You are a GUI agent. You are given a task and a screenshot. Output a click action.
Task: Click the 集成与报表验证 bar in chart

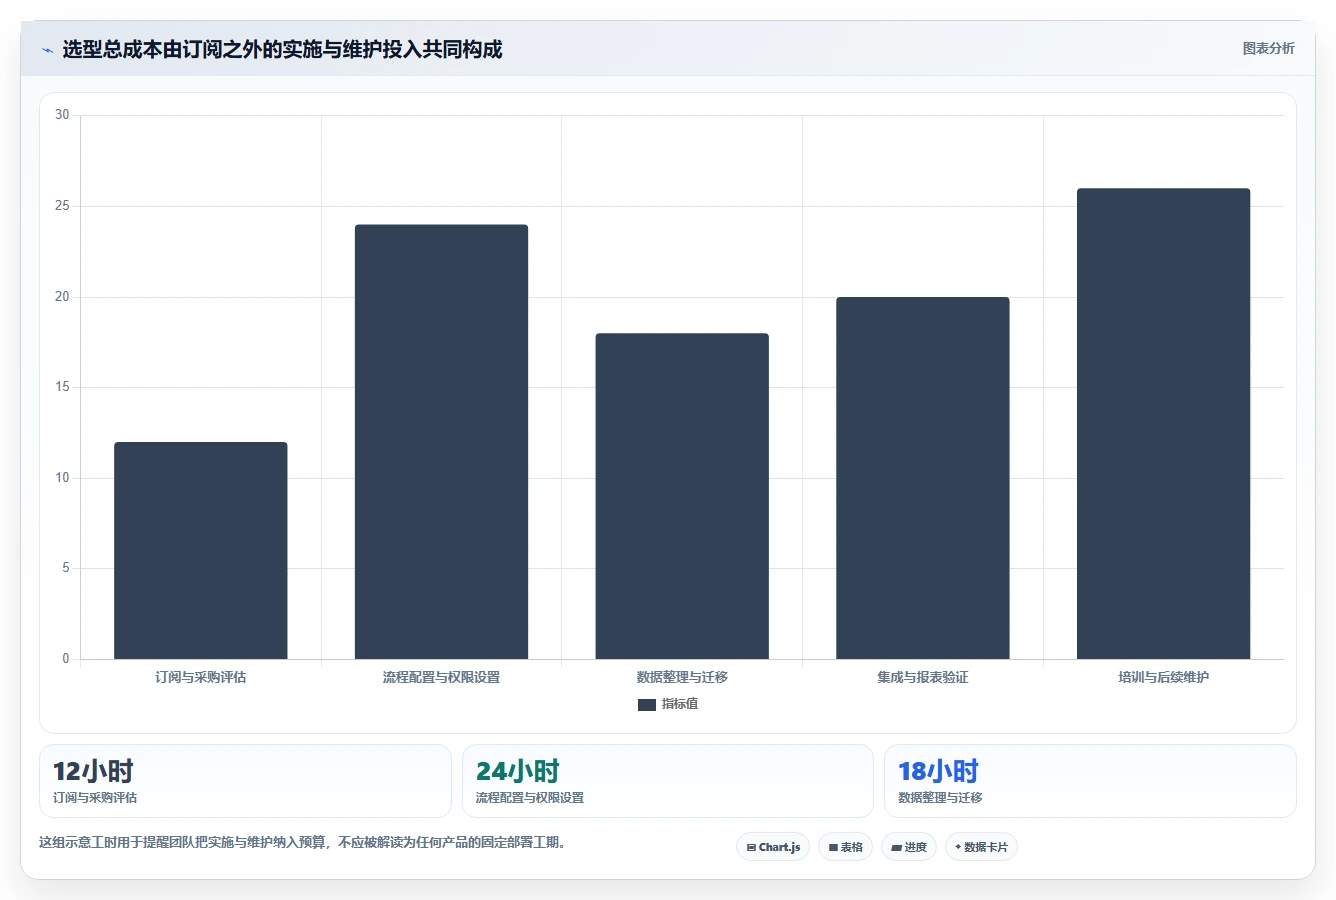click(x=923, y=478)
